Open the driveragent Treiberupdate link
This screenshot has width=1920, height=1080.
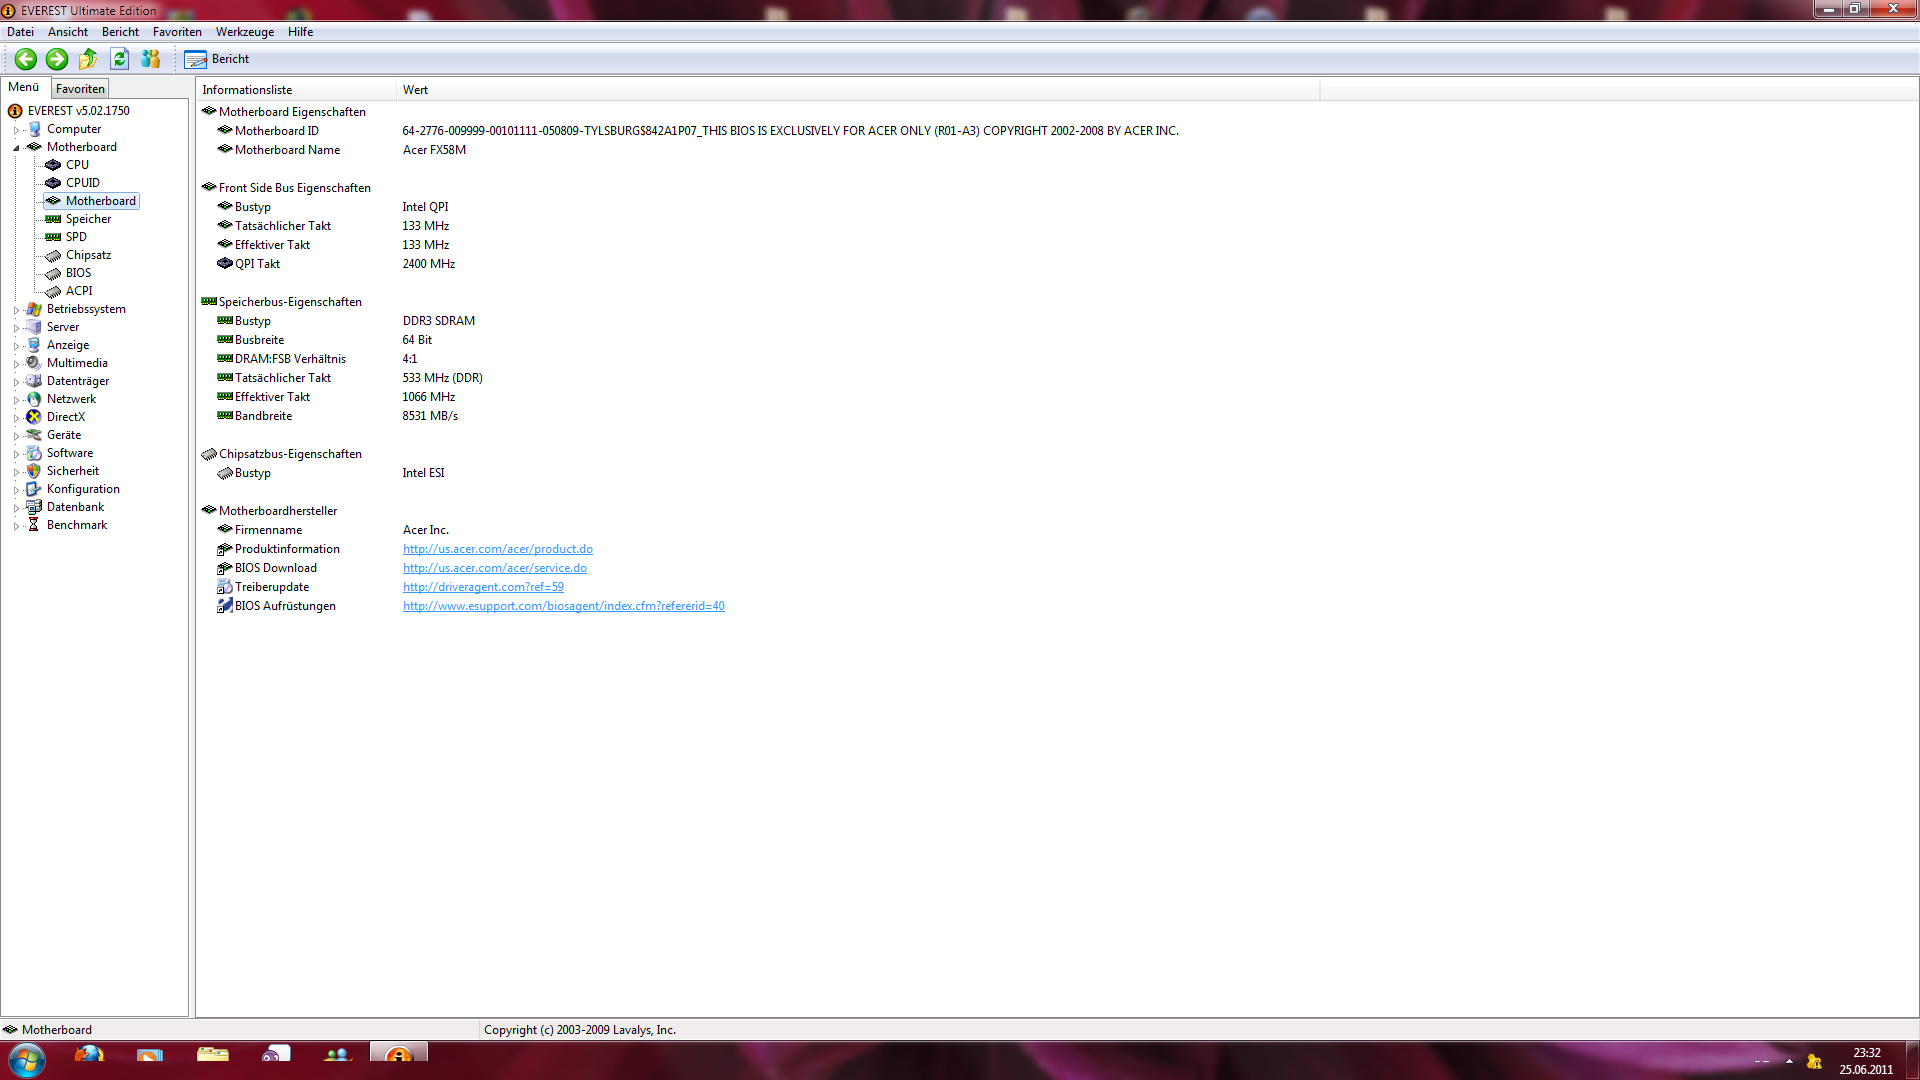point(483,587)
